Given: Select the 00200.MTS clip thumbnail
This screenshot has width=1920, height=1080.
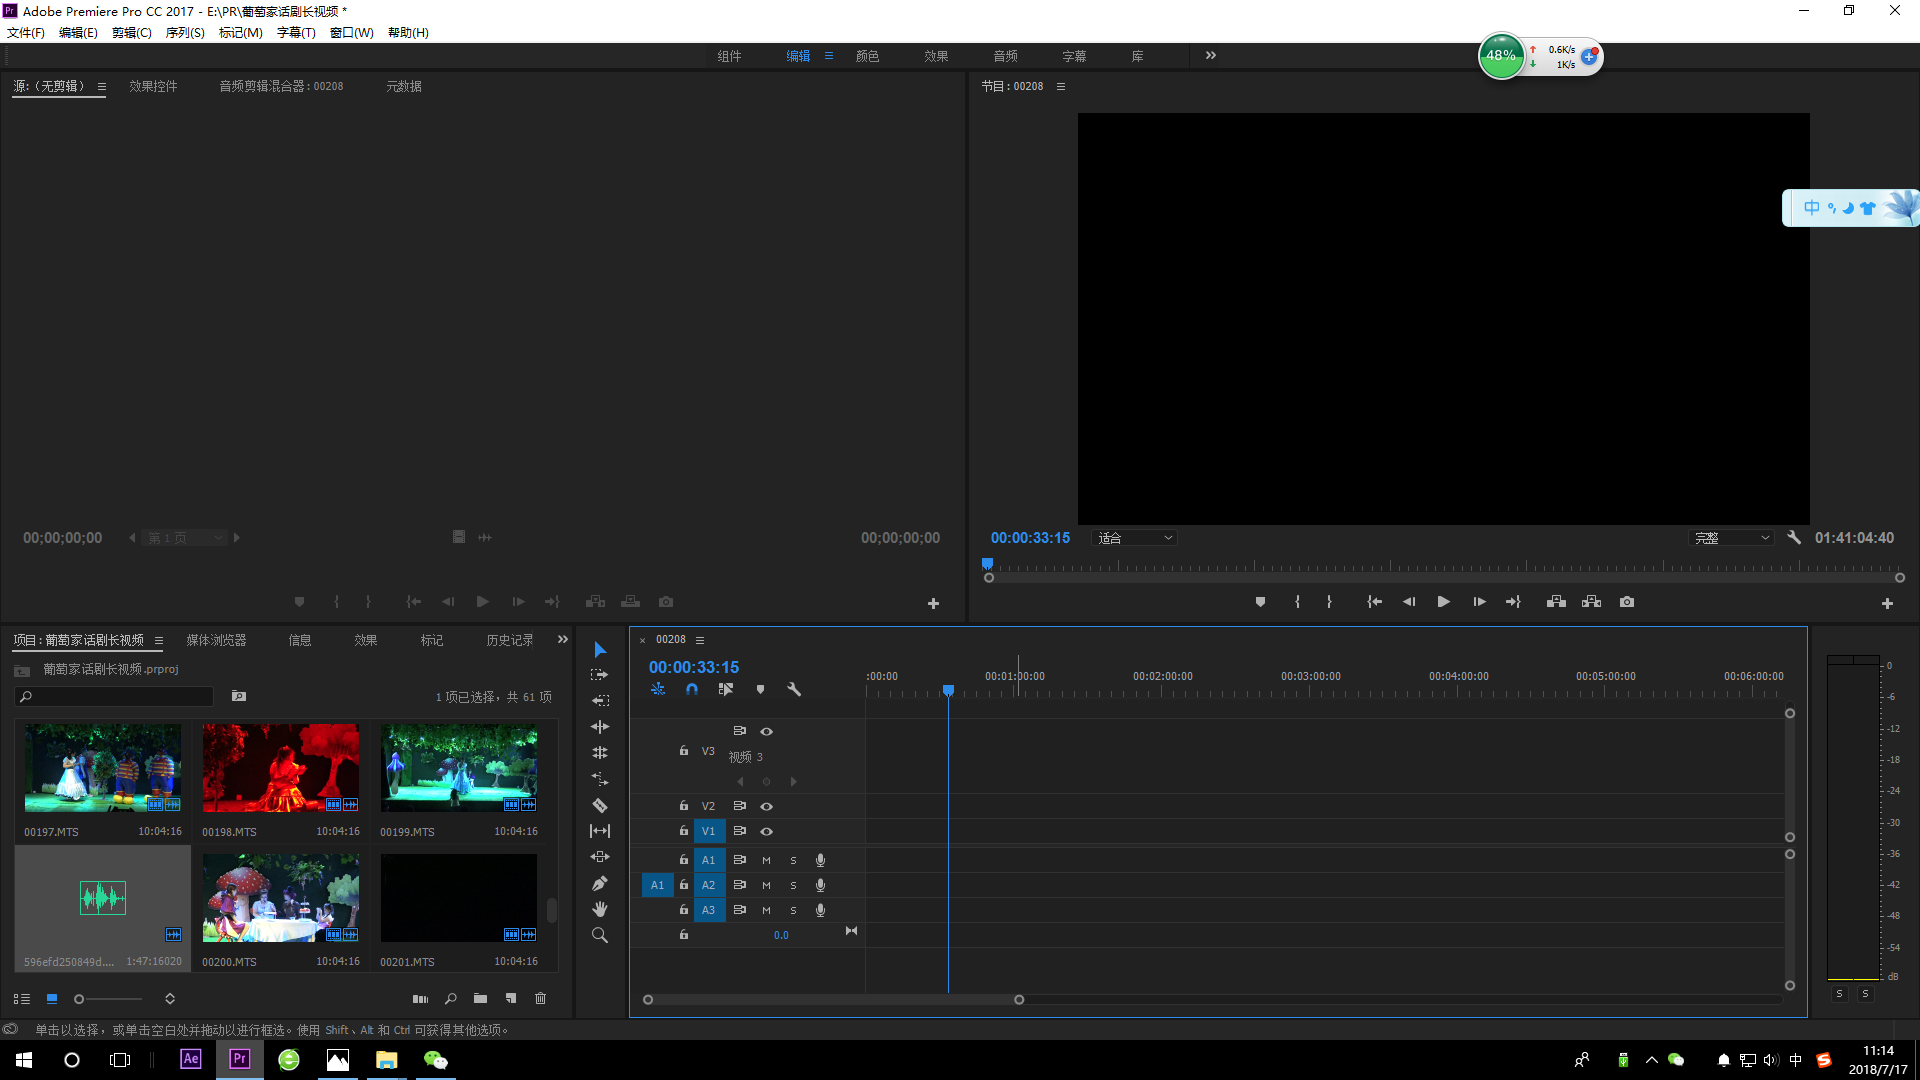Looking at the screenshot, I should click(x=281, y=898).
